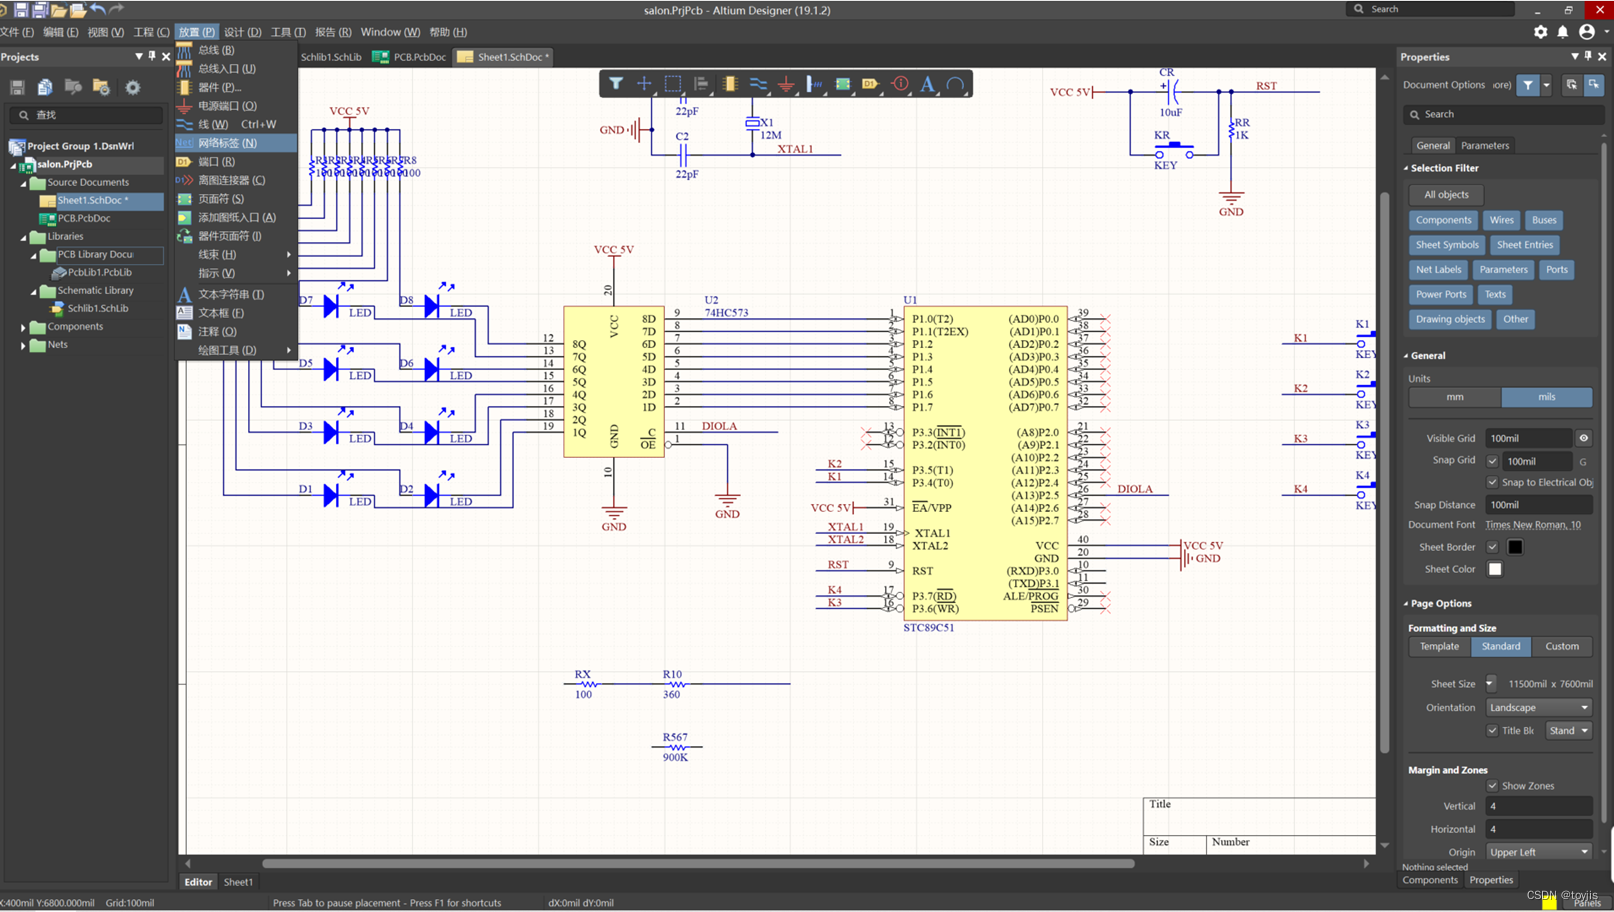Open the Sheet Size dropdown arrow
This screenshot has width=1614, height=912.
click(1491, 684)
